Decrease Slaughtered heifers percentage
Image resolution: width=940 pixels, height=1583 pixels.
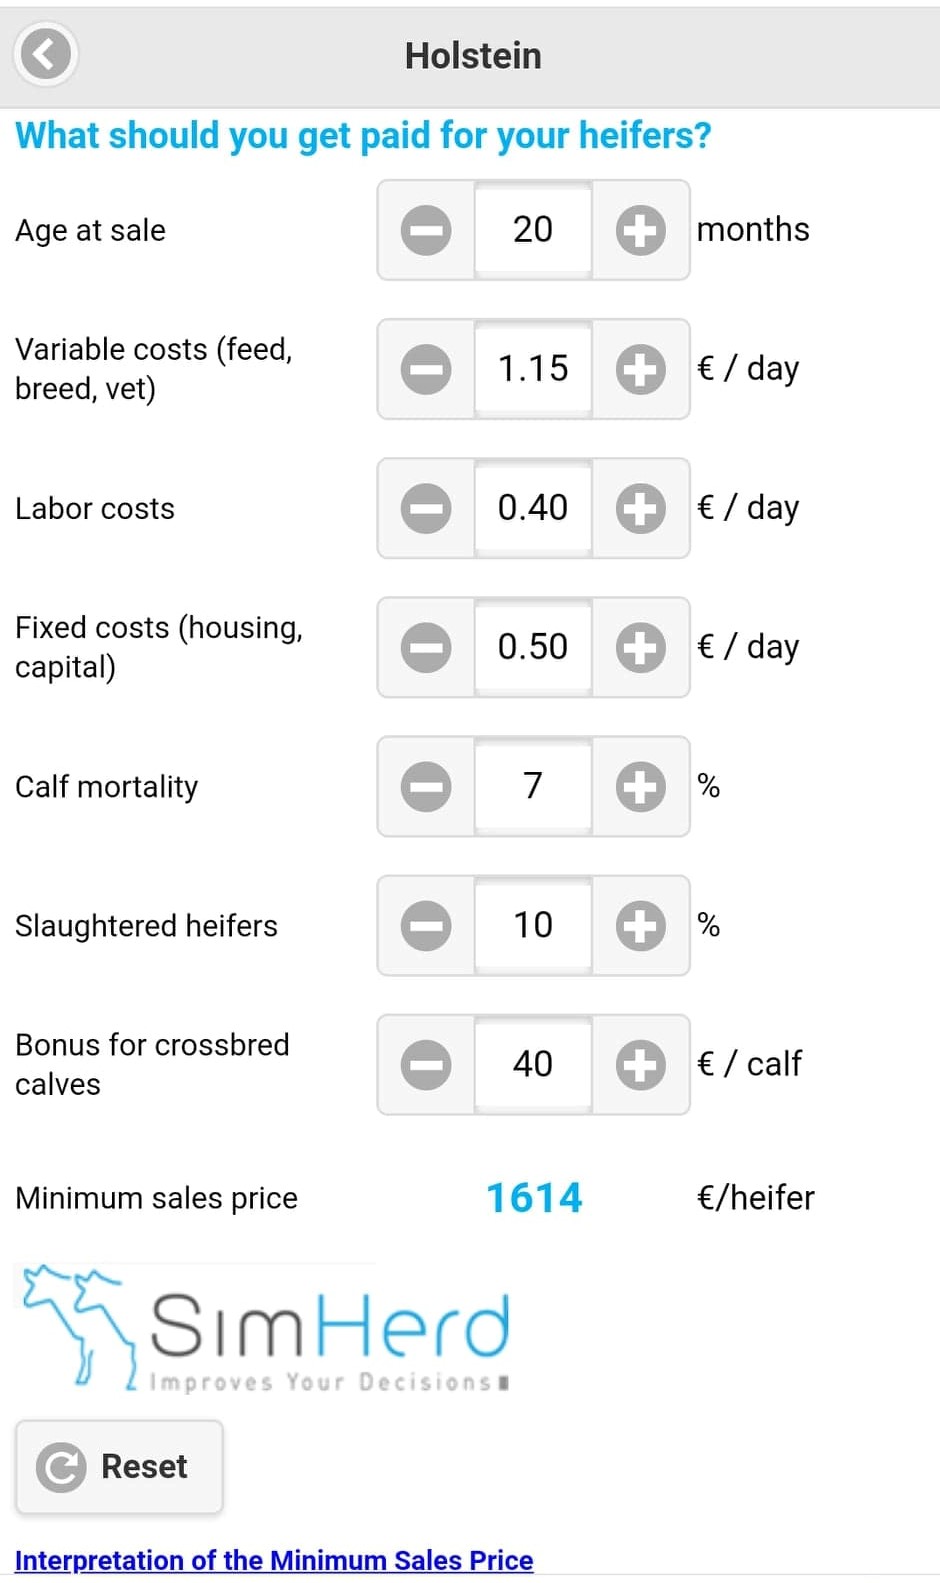point(426,925)
